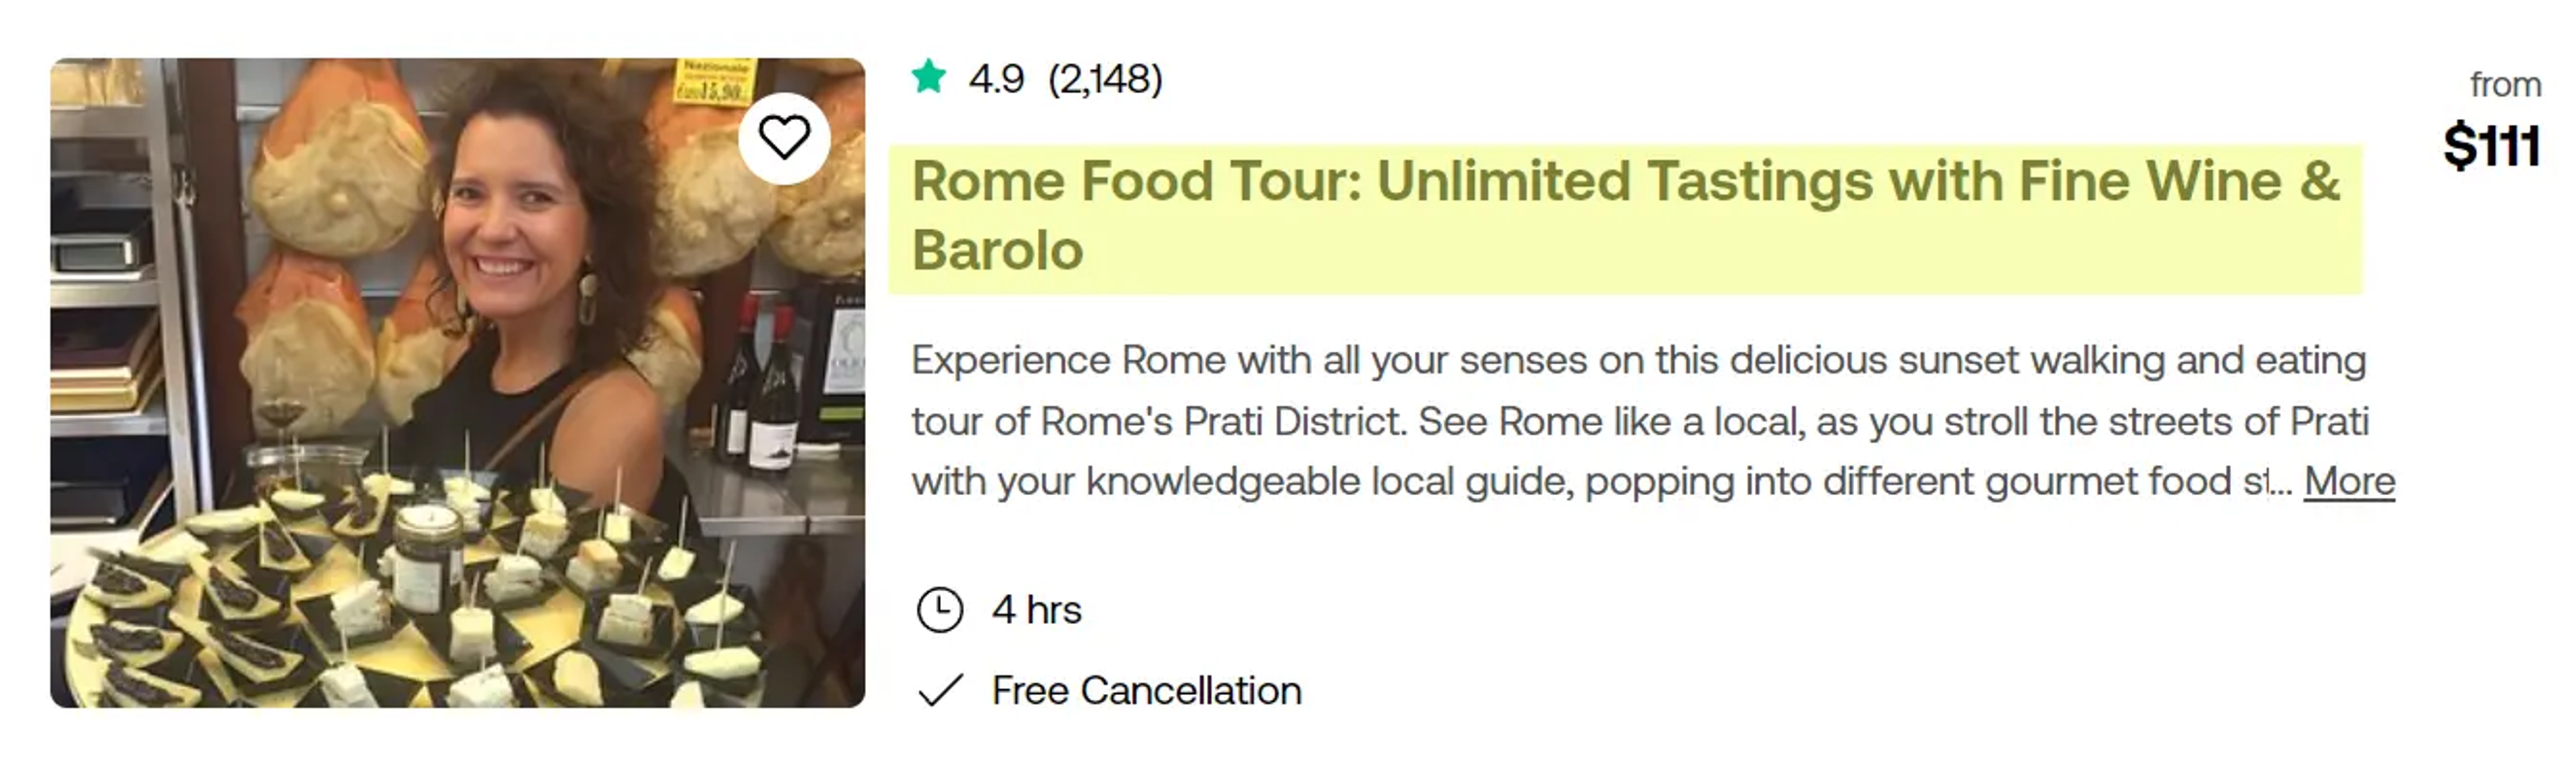Viewport: 2576px width, 767px height.
Task: Open the Rome Food Tour title link
Action: pyautogui.click(x=1625, y=215)
